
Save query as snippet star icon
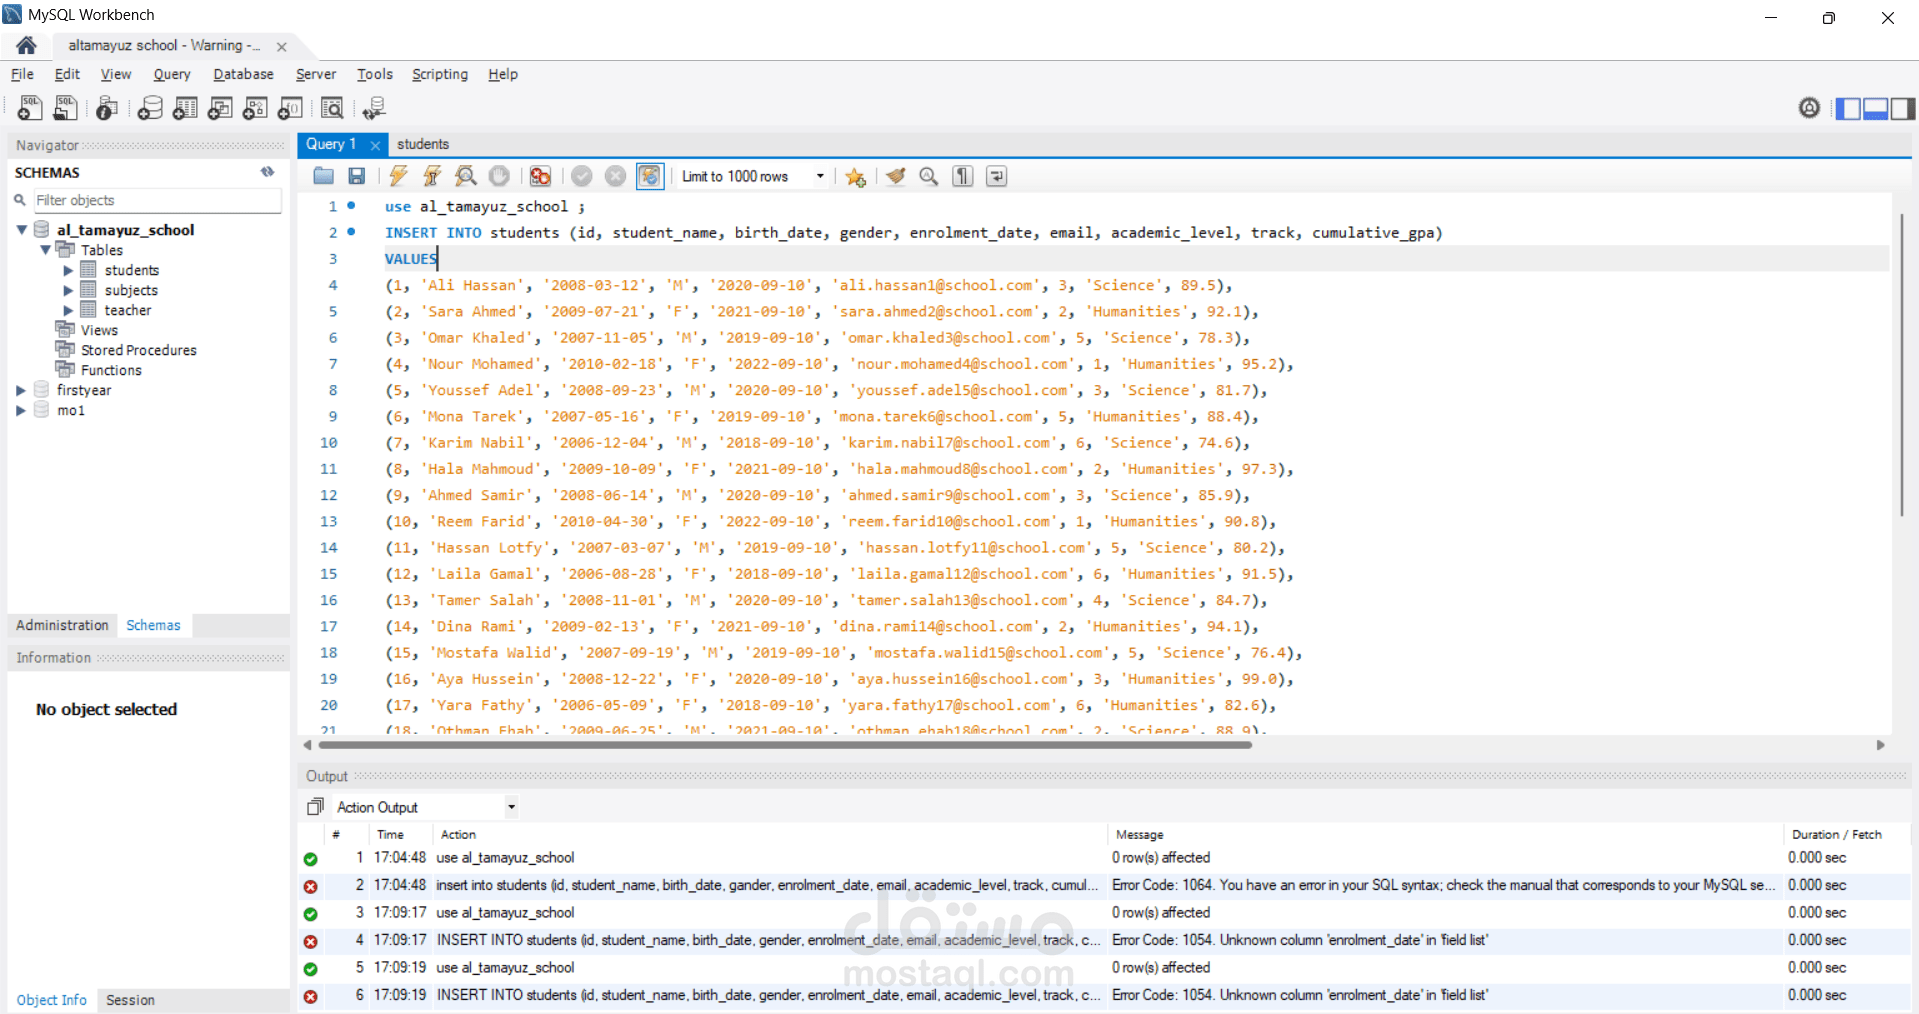[x=855, y=176]
